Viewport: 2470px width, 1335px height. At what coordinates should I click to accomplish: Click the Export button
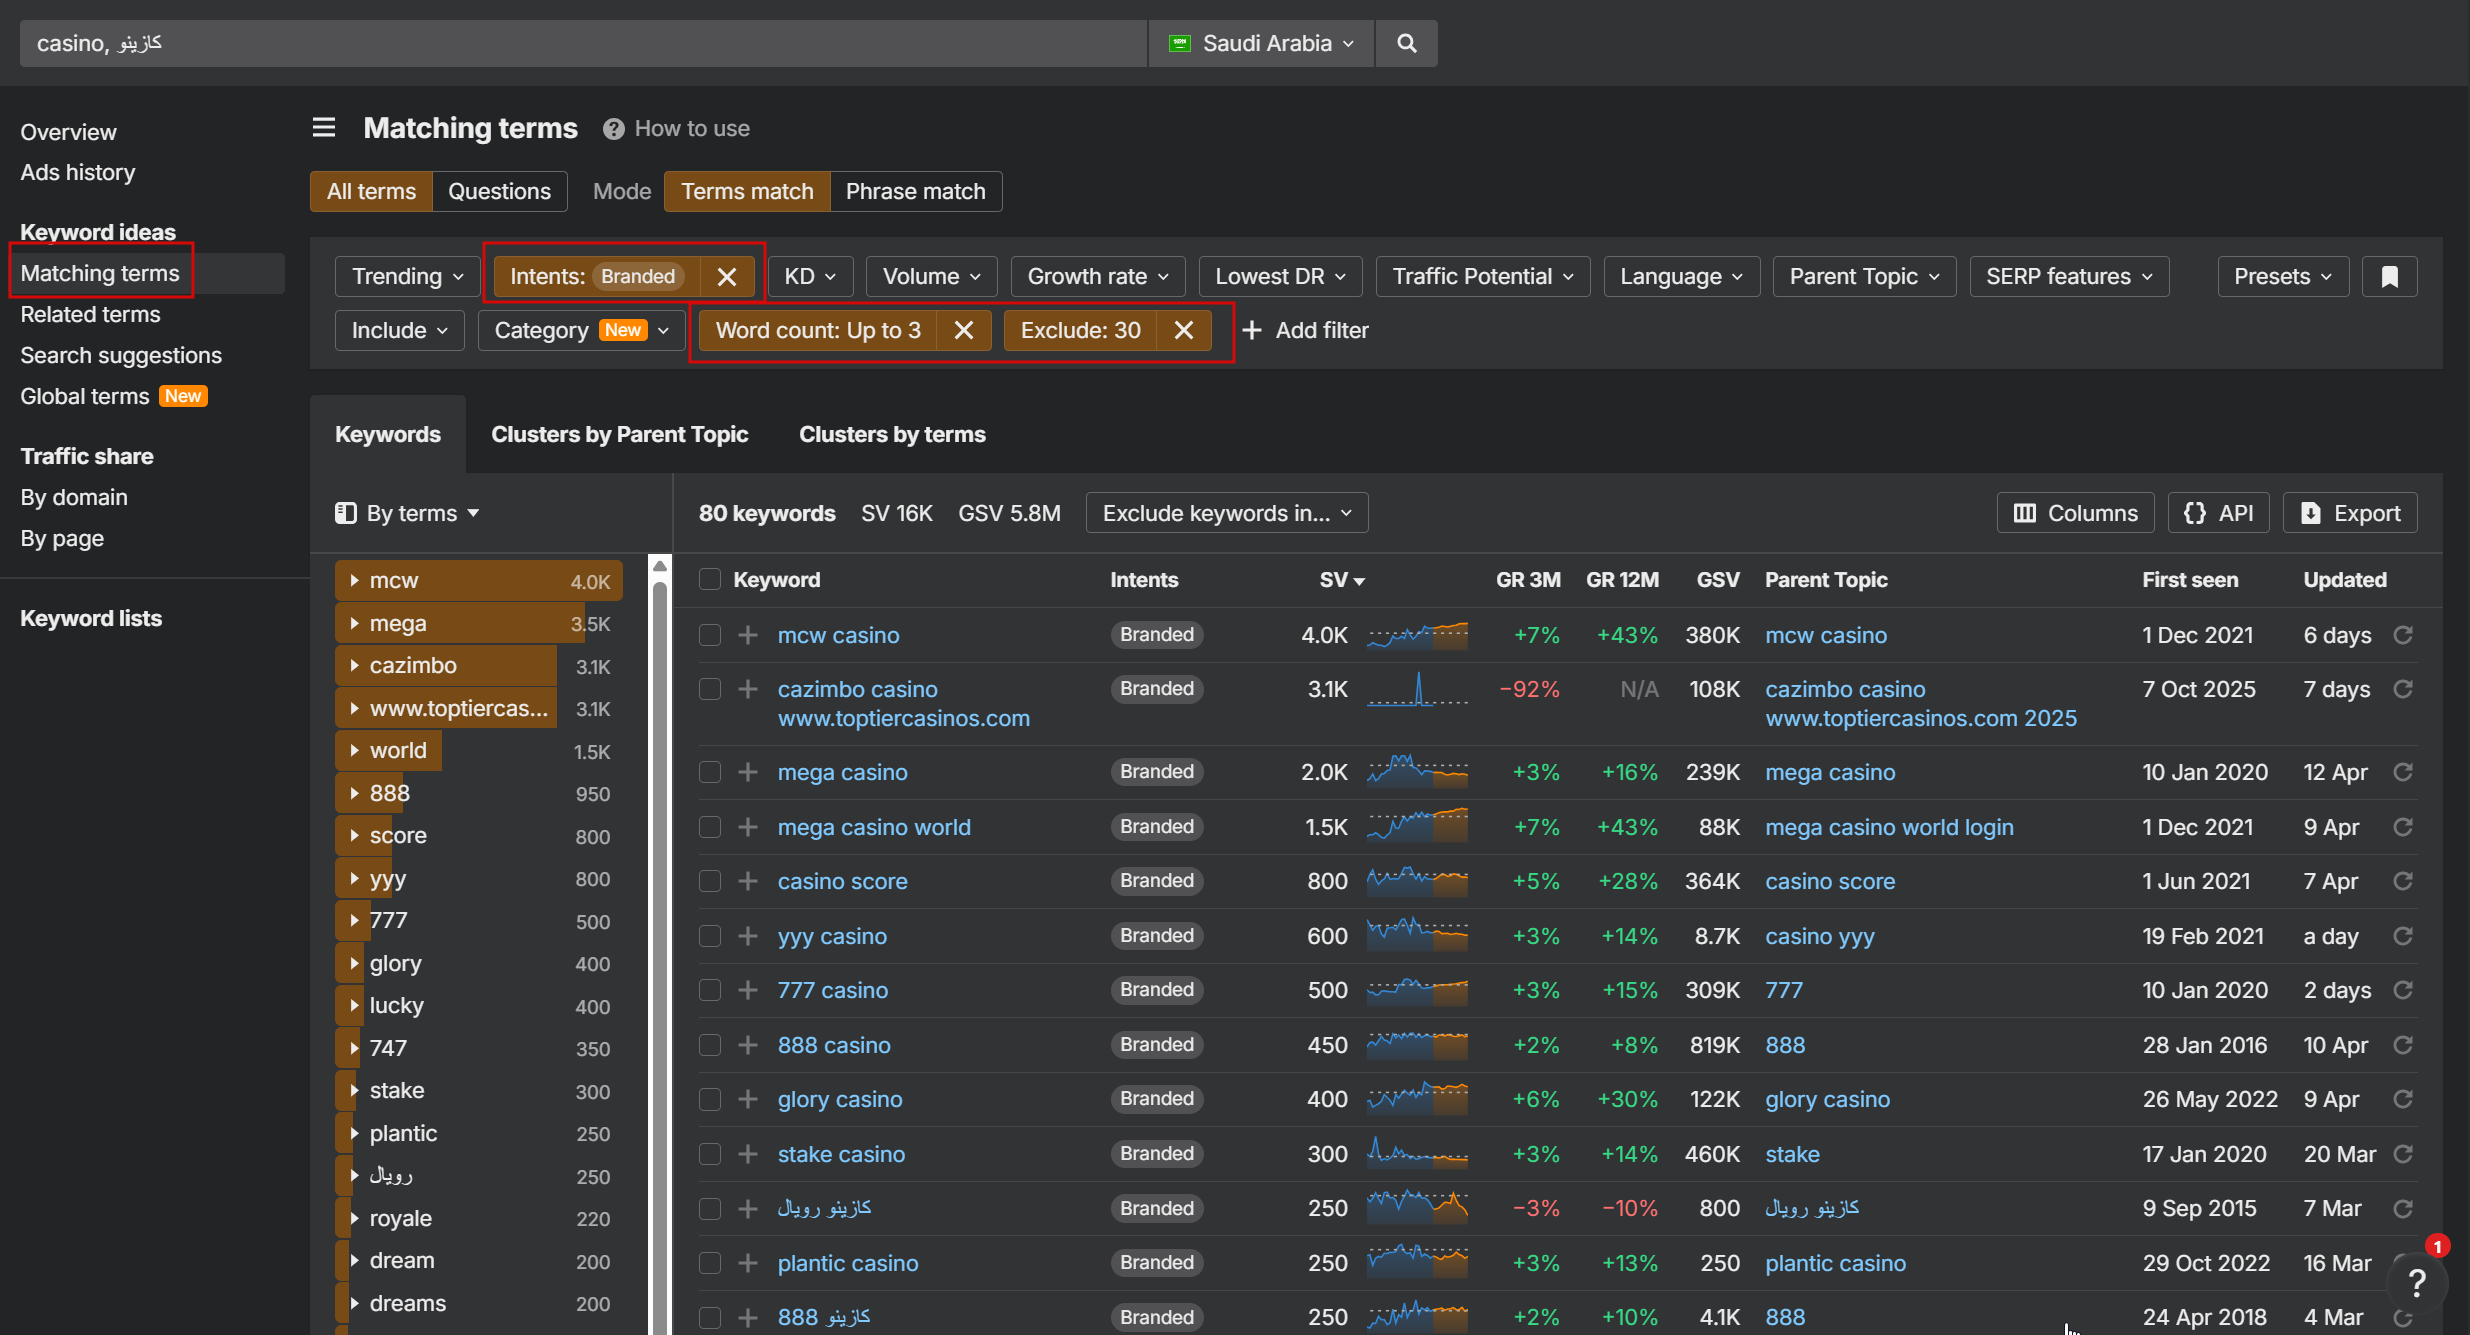click(2350, 513)
